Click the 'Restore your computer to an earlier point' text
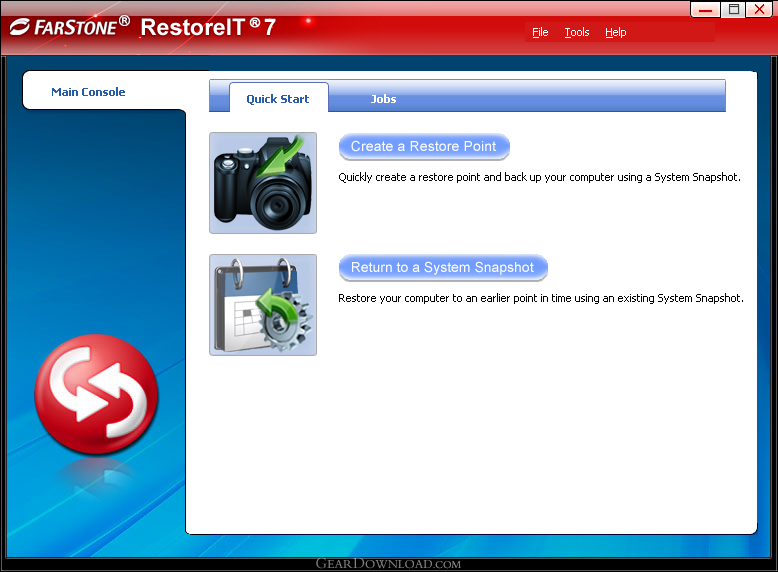 click(x=541, y=298)
